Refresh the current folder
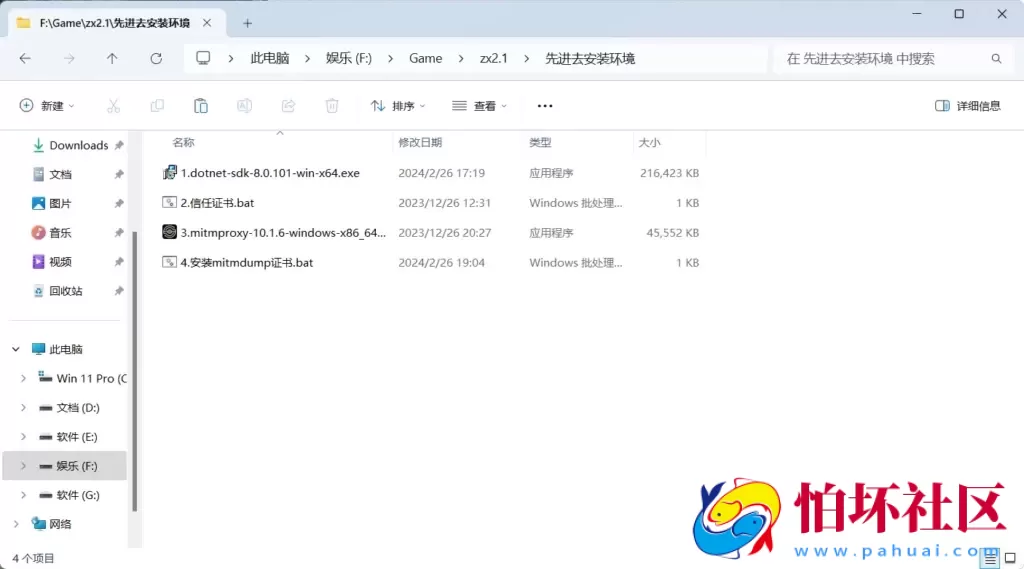Image resolution: width=1024 pixels, height=569 pixels. click(156, 58)
